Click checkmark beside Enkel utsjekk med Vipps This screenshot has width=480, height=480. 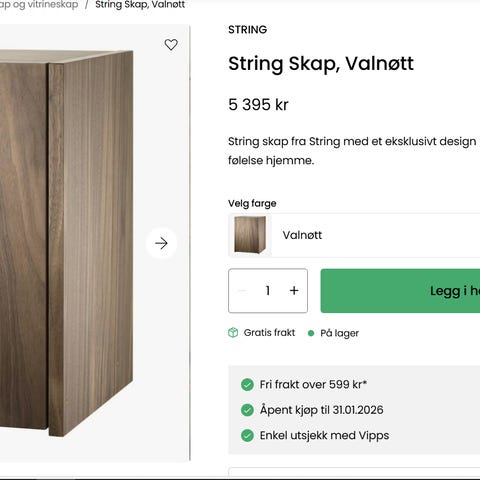pos(247,435)
